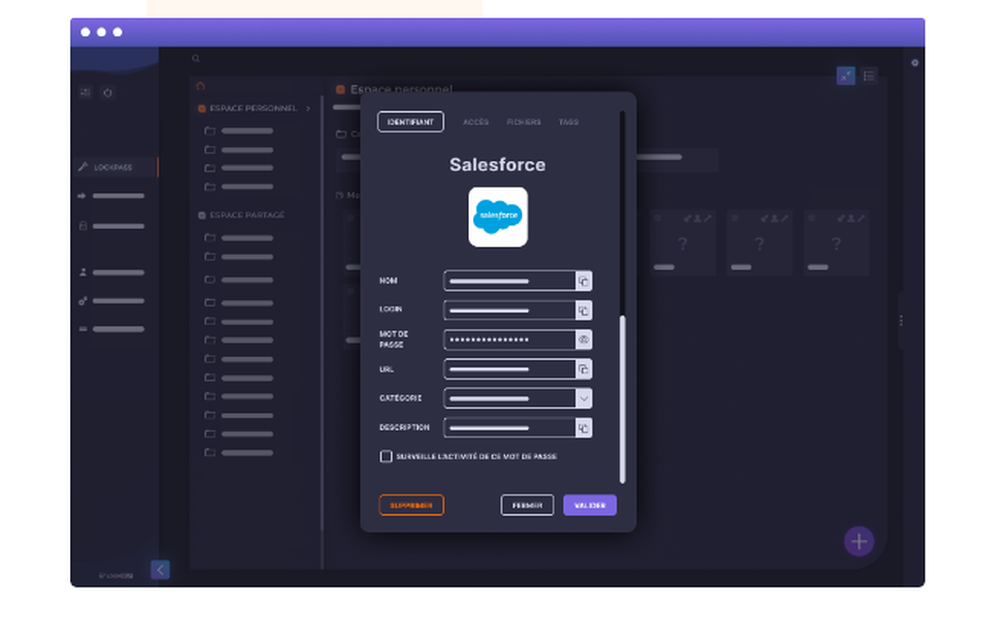1000x619 pixels.
Task: Click inside the Mot de passe field
Action: (510, 340)
